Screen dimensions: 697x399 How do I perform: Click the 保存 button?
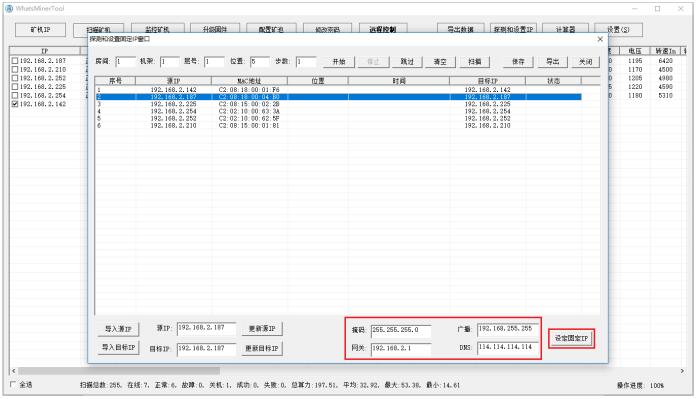point(518,62)
